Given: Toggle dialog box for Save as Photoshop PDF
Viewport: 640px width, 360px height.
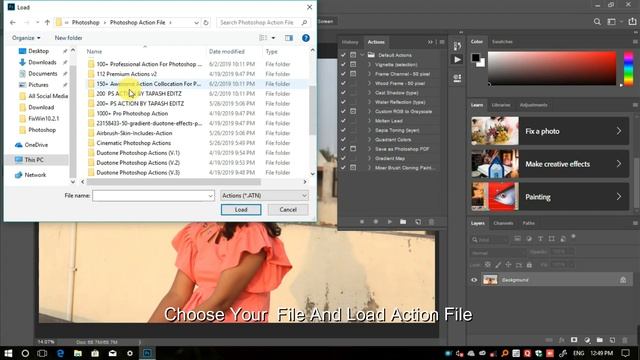Looking at the screenshot, I should (x=353, y=149).
